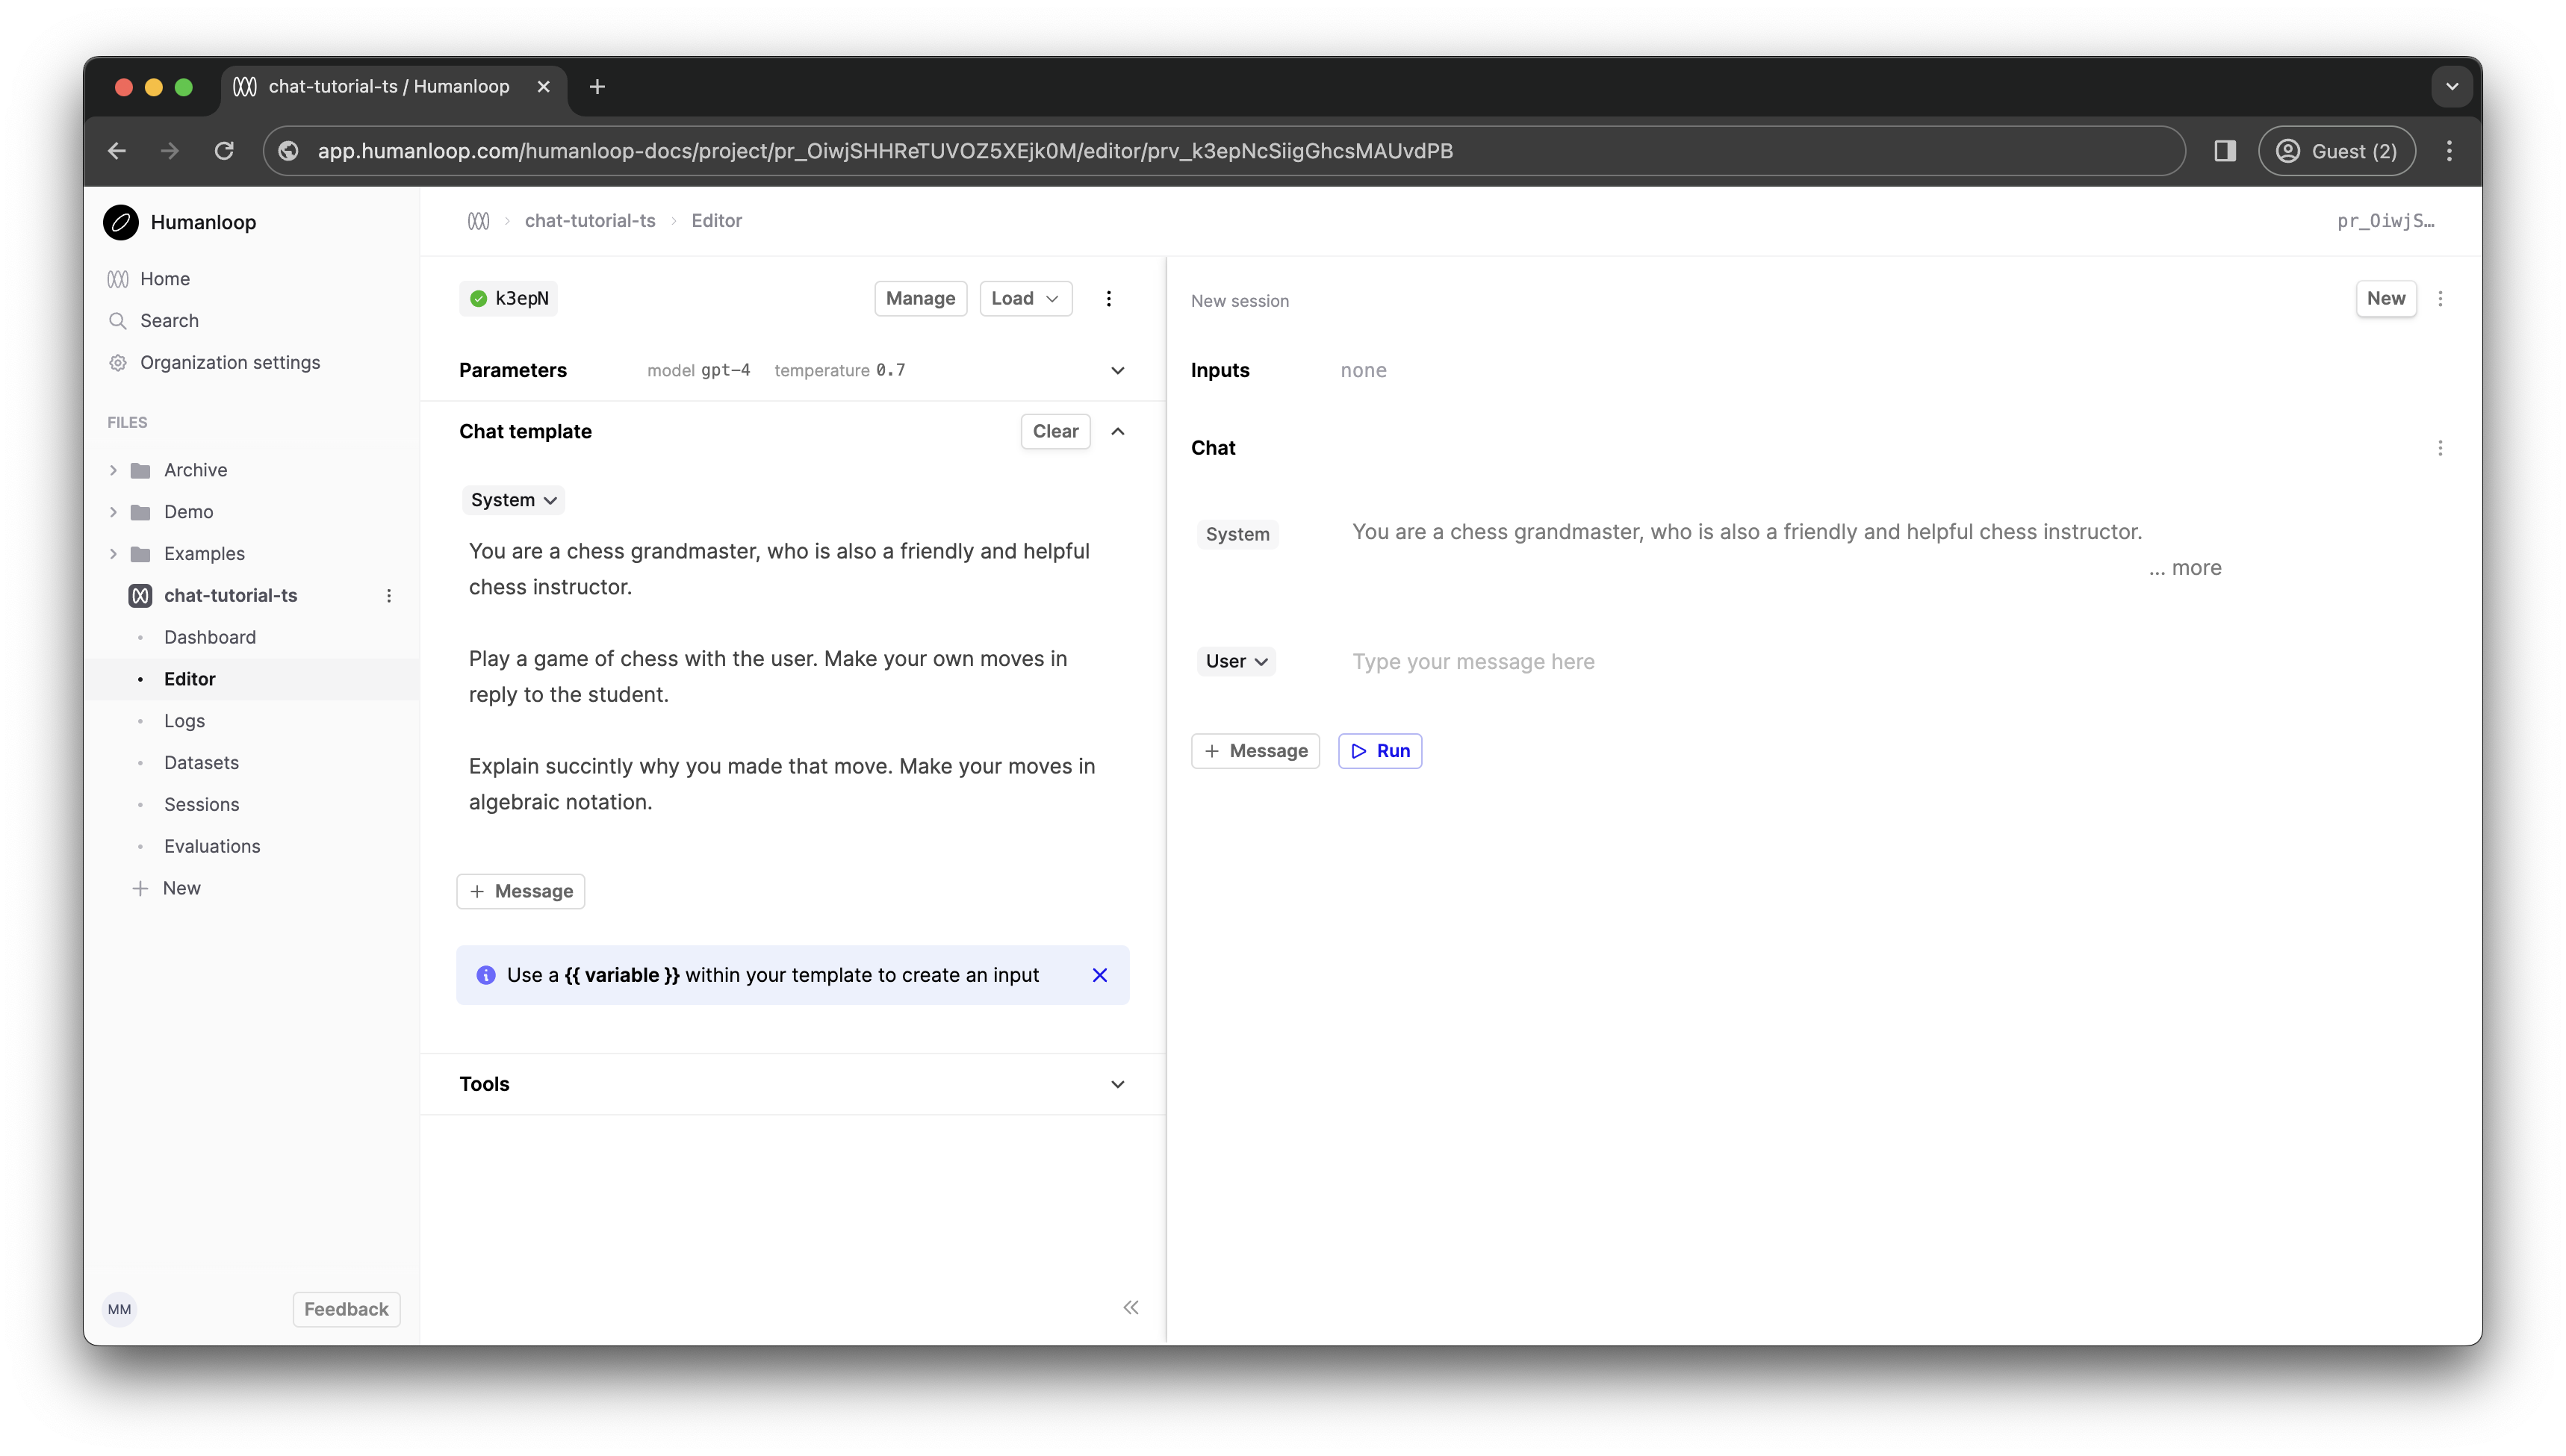Dismiss the variable hint banner
Screen dimensions: 2566x1456
coord(1099,975)
